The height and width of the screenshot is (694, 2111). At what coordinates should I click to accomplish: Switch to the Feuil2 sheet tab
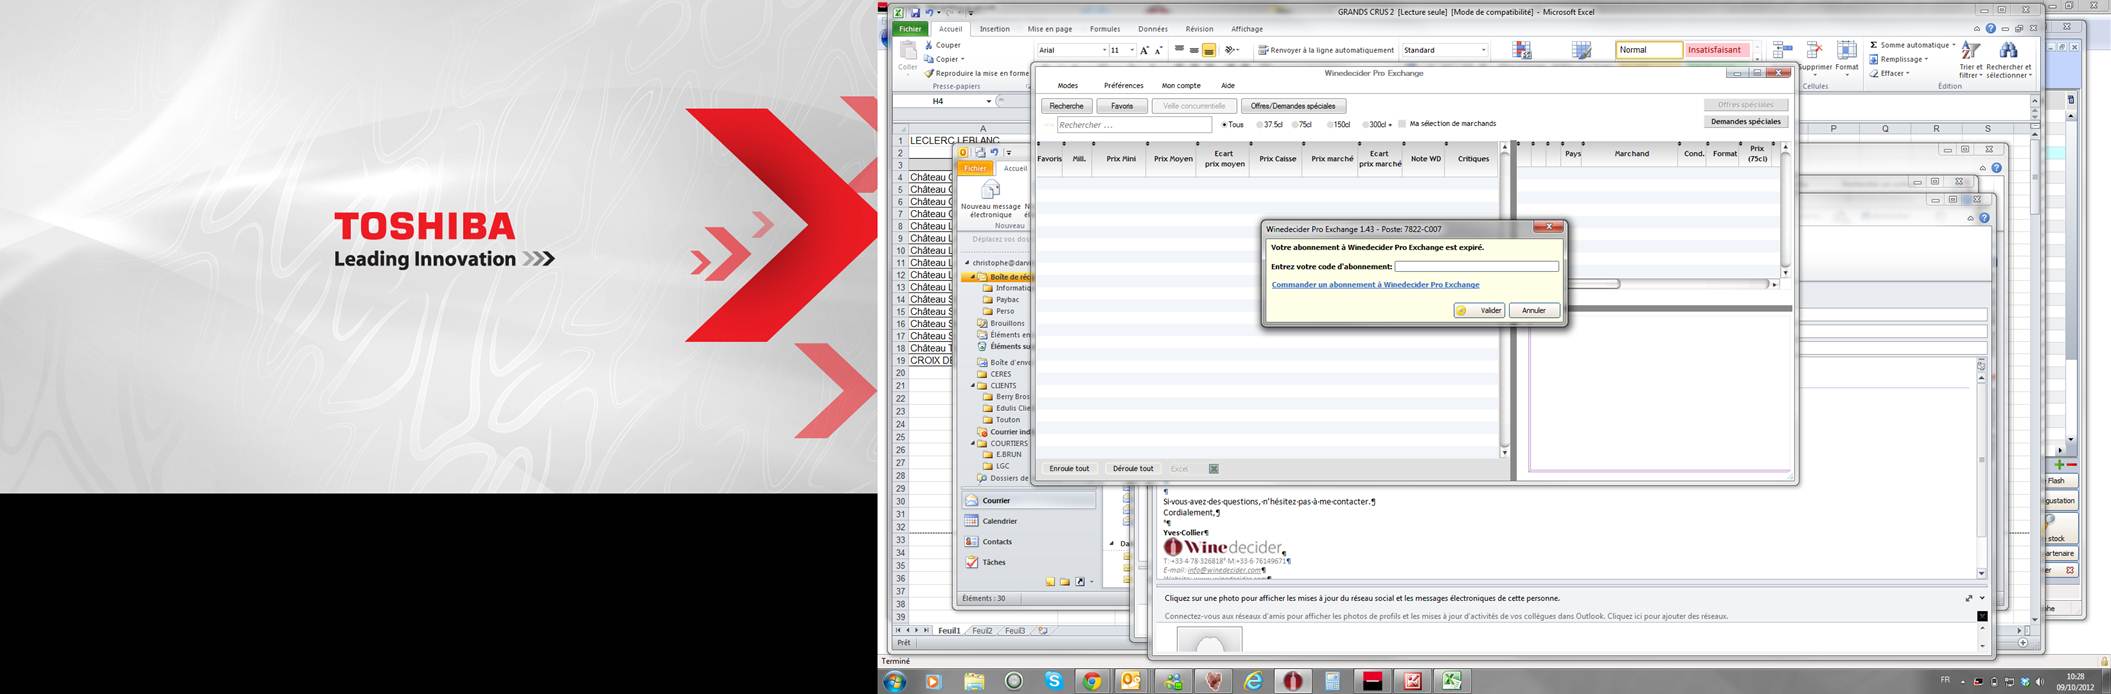[982, 631]
